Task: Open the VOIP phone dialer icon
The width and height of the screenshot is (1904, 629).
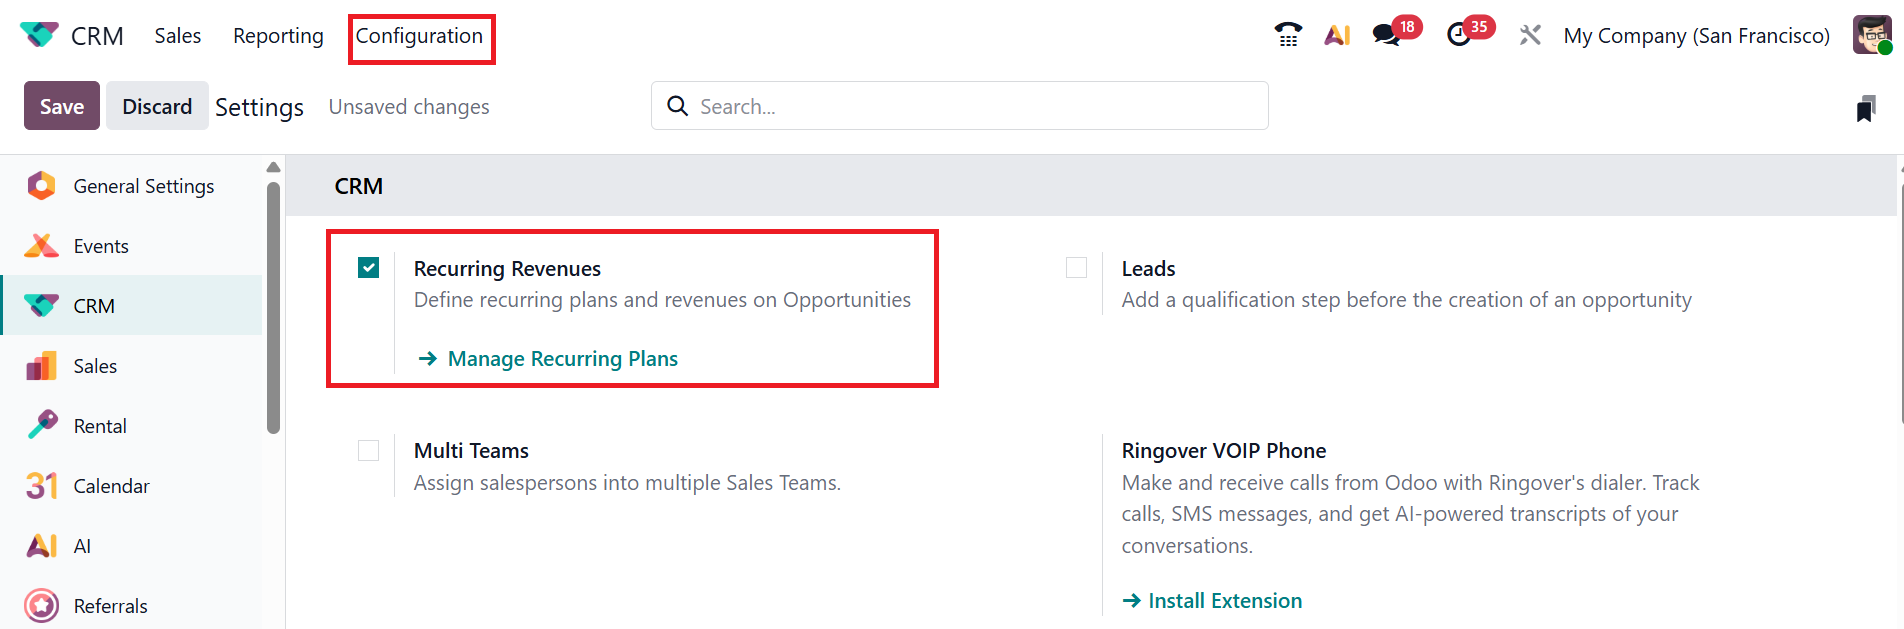Action: pyautogui.click(x=1288, y=35)
